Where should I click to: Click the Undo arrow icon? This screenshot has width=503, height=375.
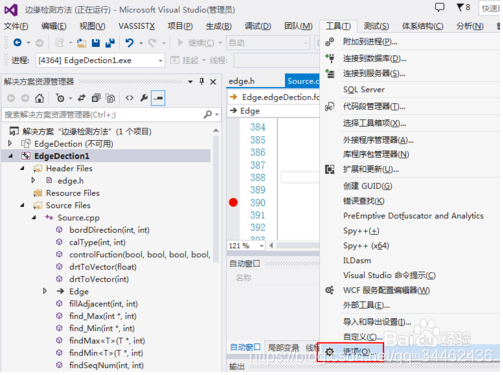click(129, 43)
